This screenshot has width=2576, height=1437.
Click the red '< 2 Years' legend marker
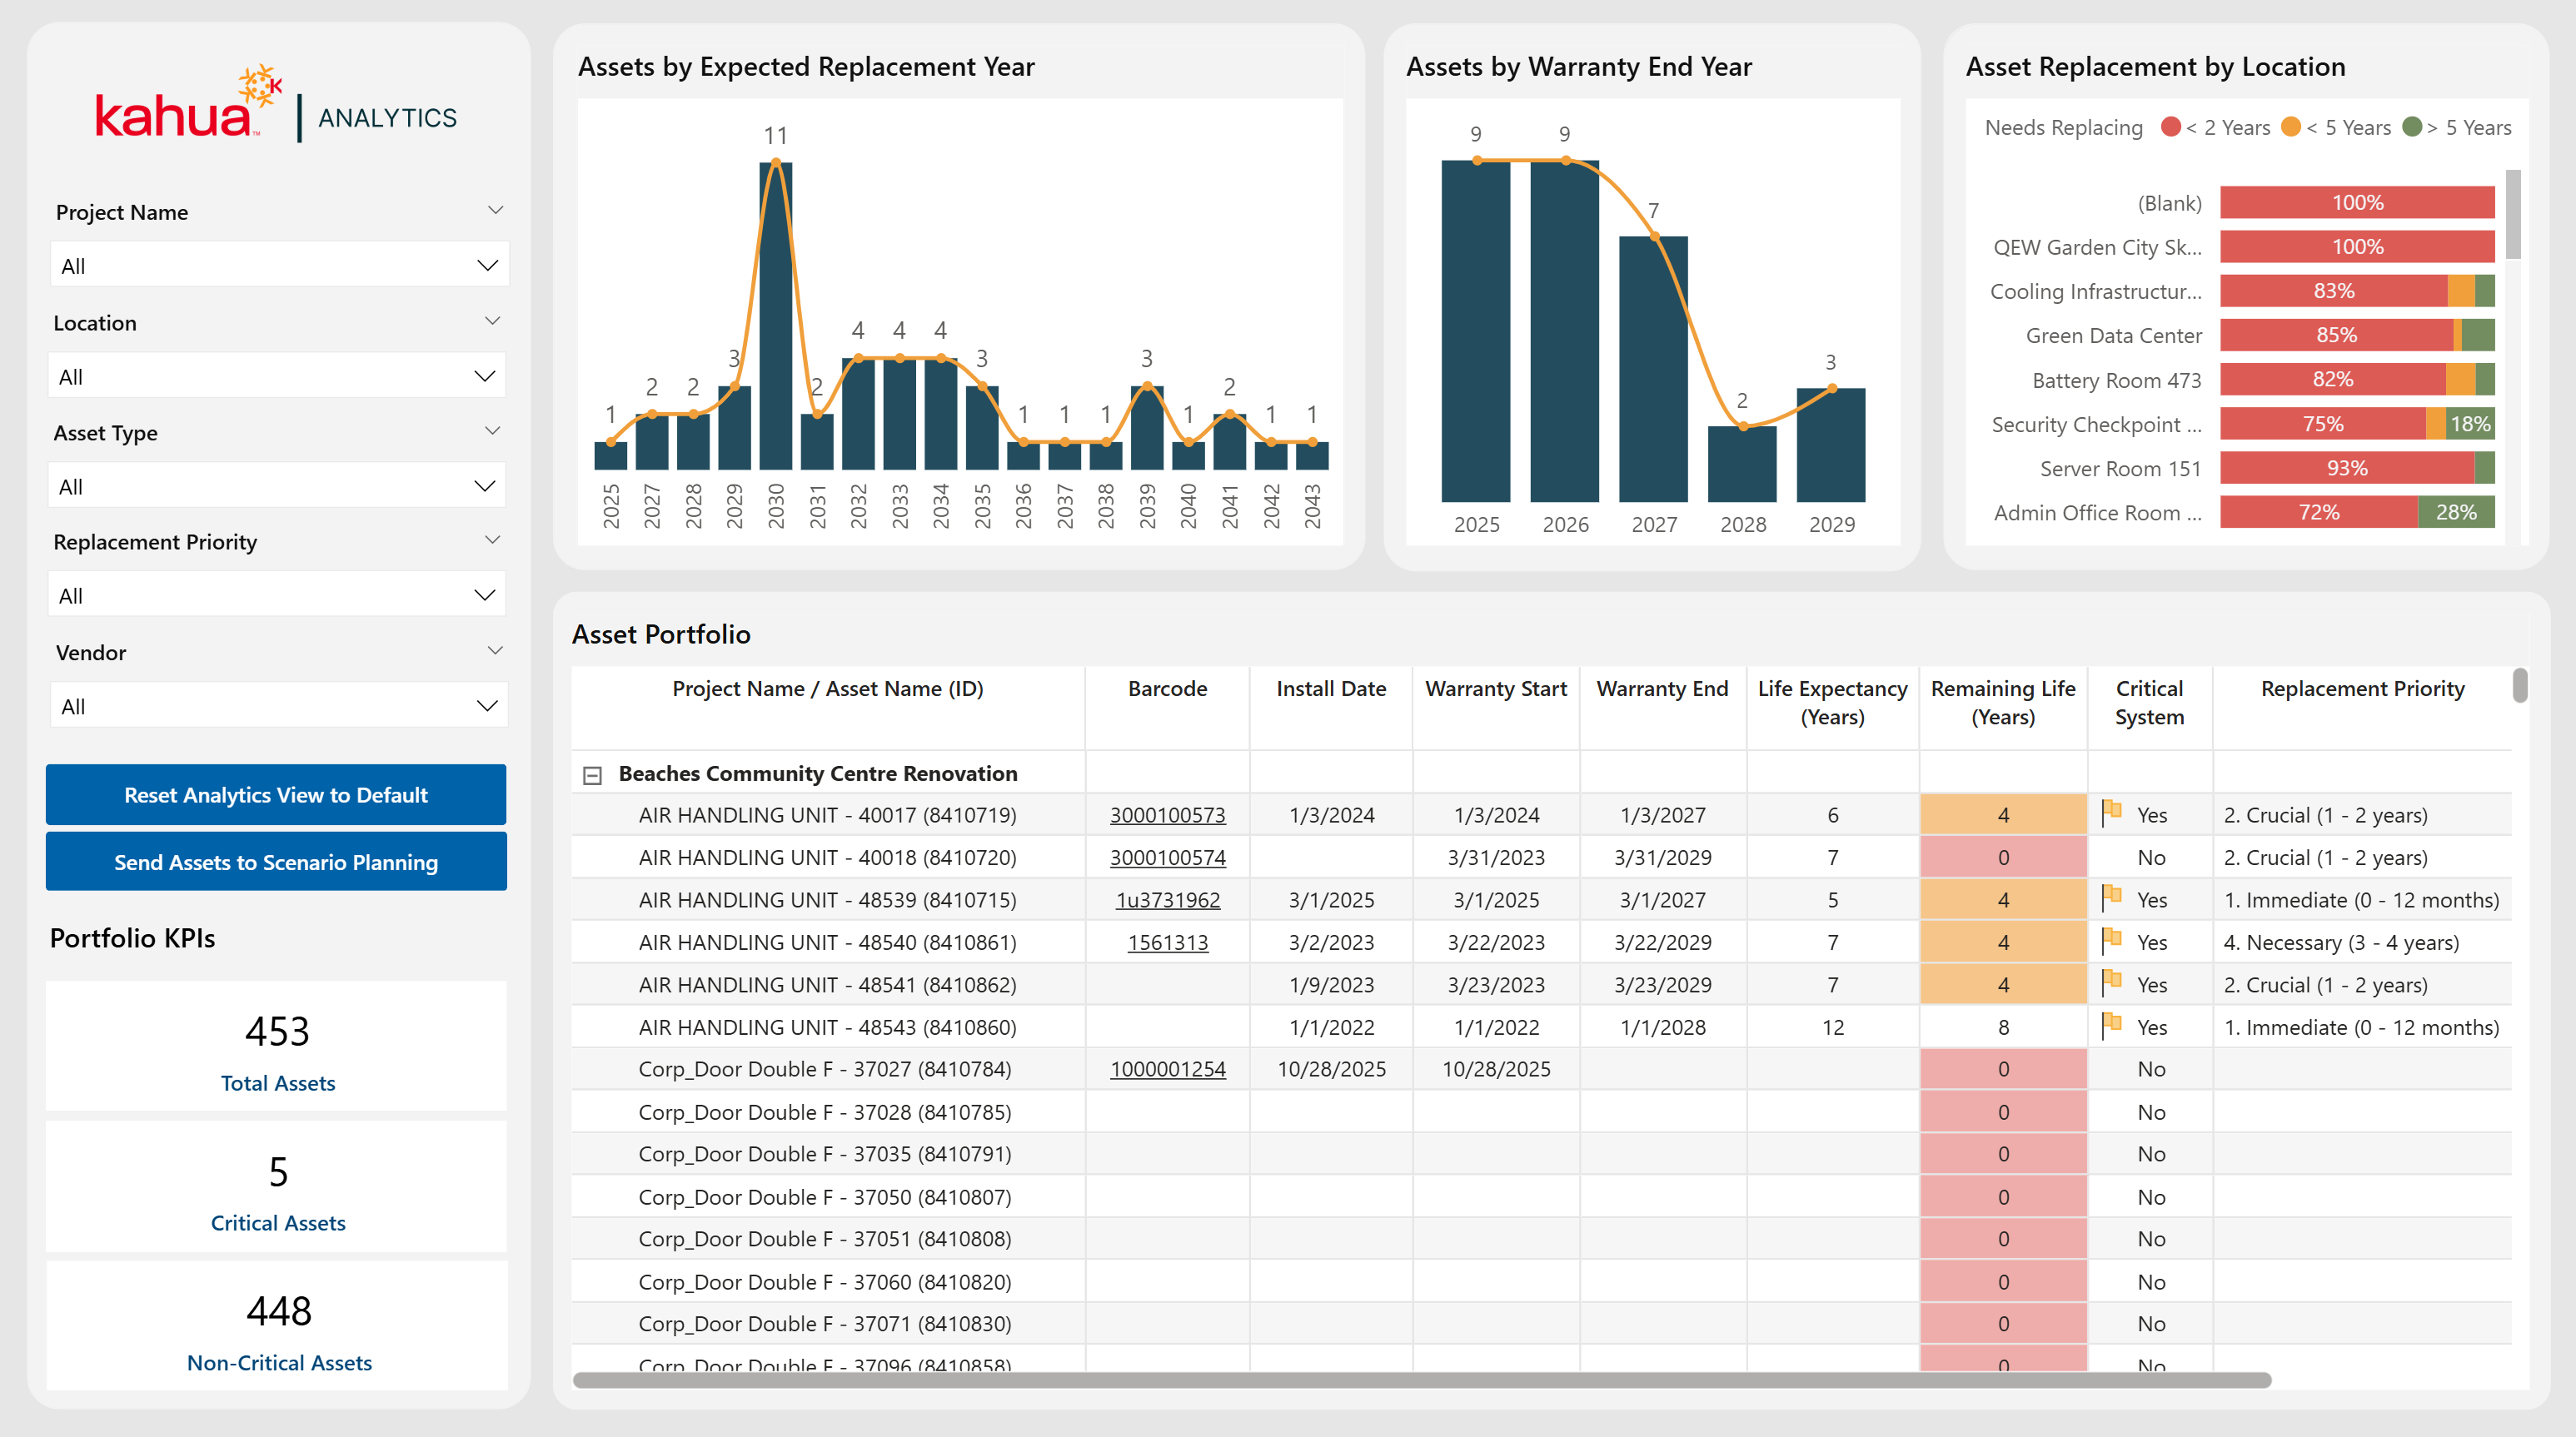2170,127
